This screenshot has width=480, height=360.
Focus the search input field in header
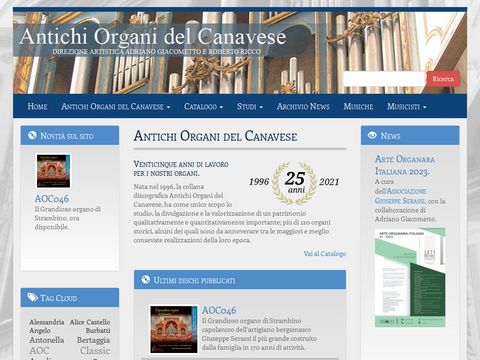coord(385,79)
